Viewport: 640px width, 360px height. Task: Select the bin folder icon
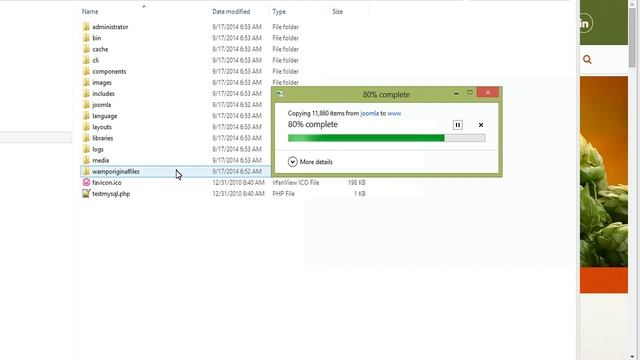(86, 38)
